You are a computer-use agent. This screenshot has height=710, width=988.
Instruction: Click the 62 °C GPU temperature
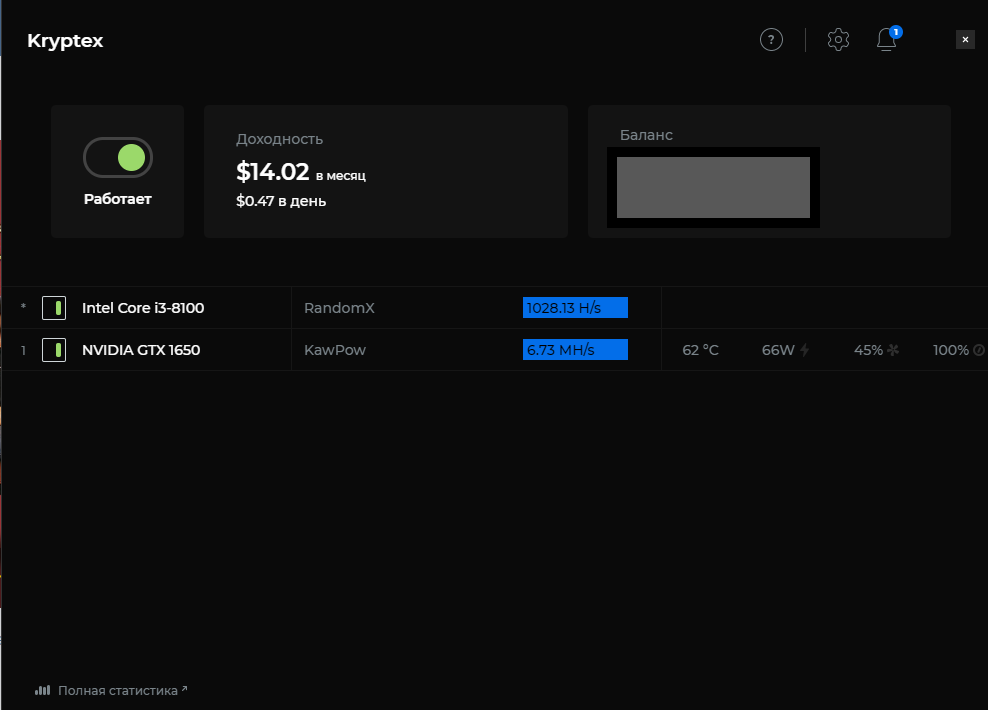coord(700,350)
